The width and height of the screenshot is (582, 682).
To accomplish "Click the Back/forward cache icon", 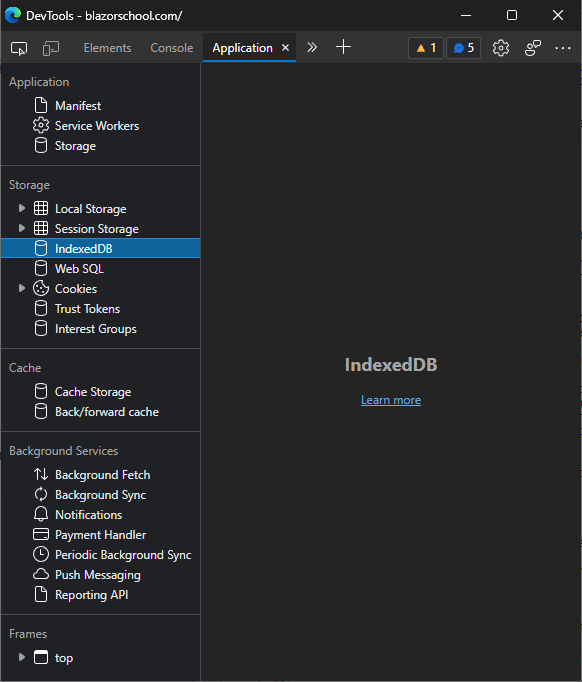I will 41,412.
